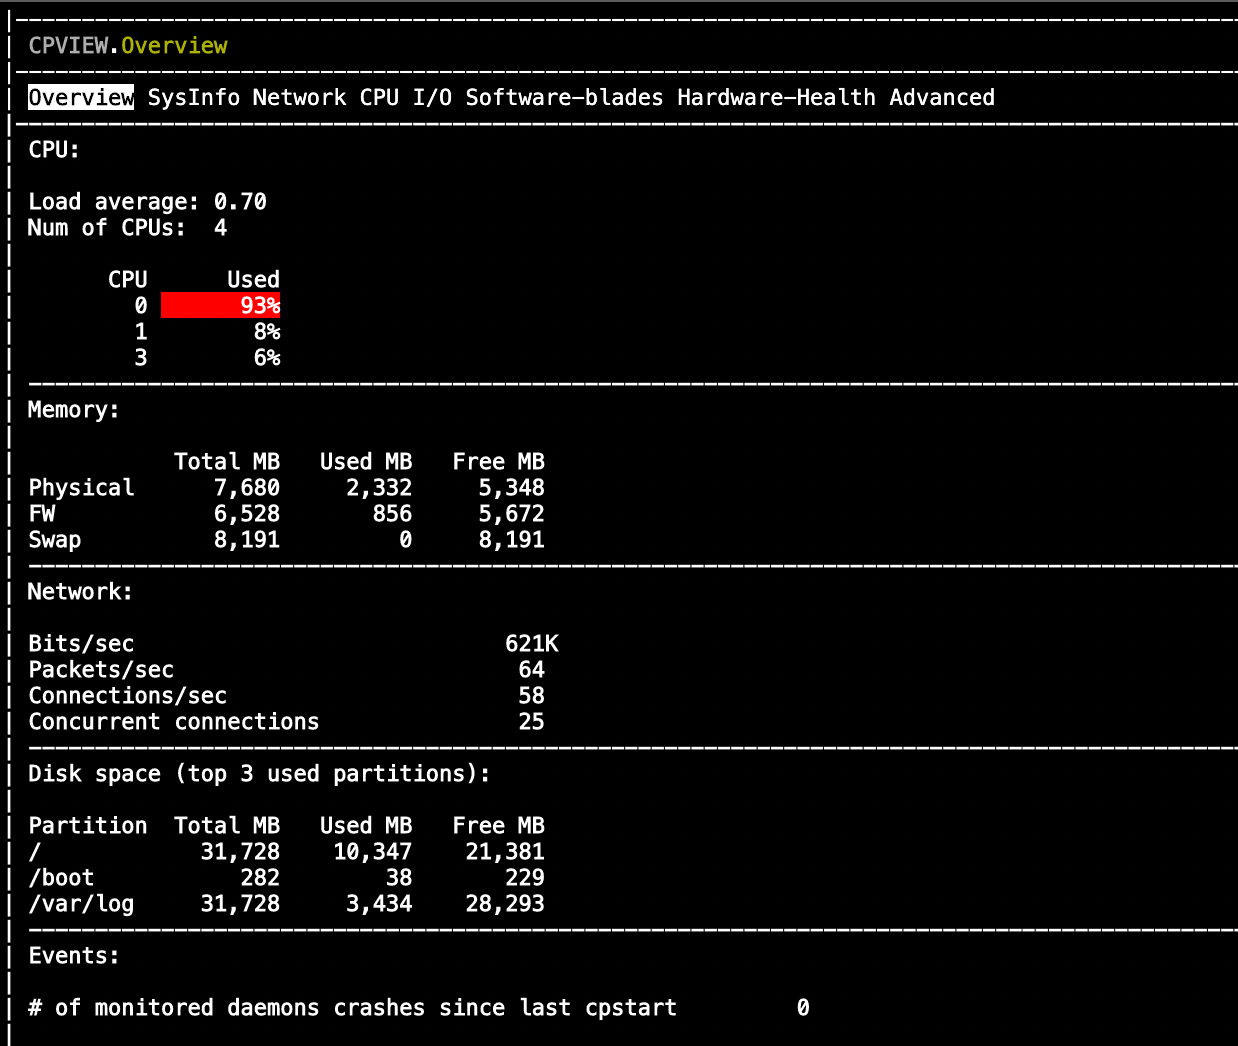Open the Hardware-Health tab
Viewport: 1238px width, 1046px height.
click(776, 97)
